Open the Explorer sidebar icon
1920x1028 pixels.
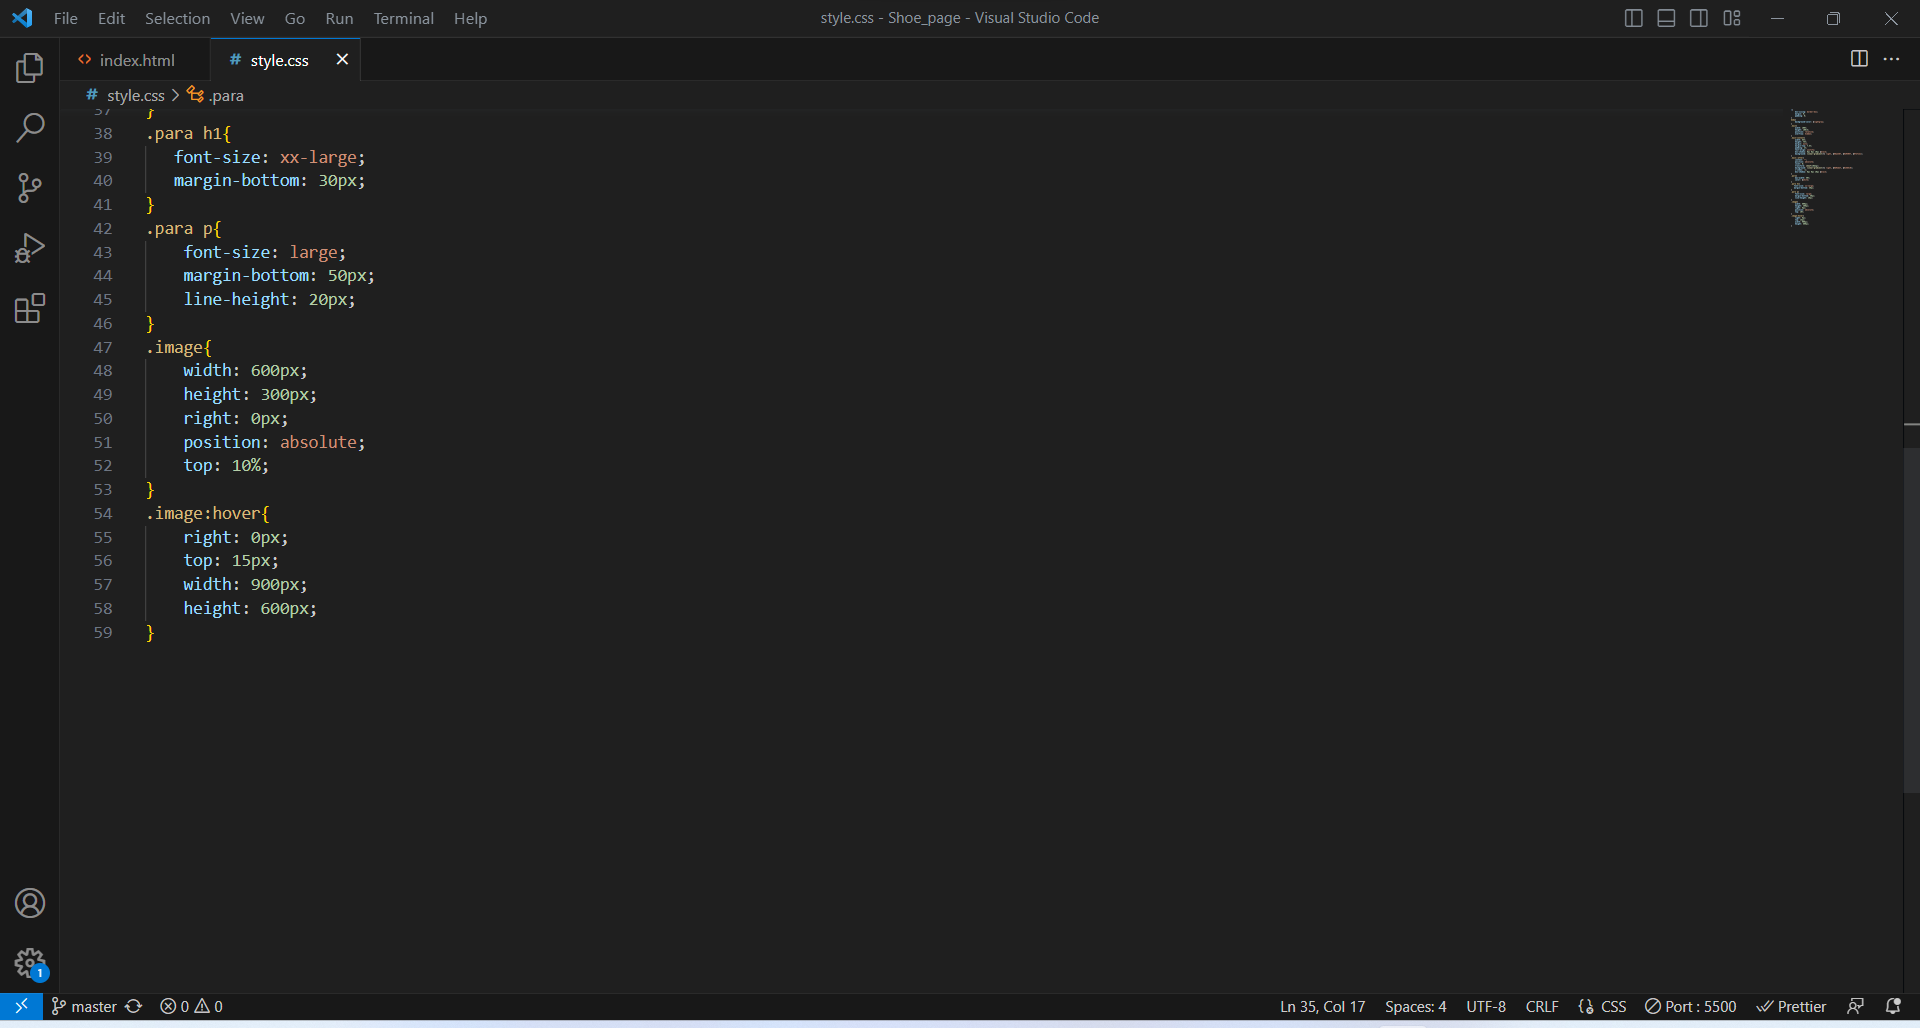click(x=29, y=68)
